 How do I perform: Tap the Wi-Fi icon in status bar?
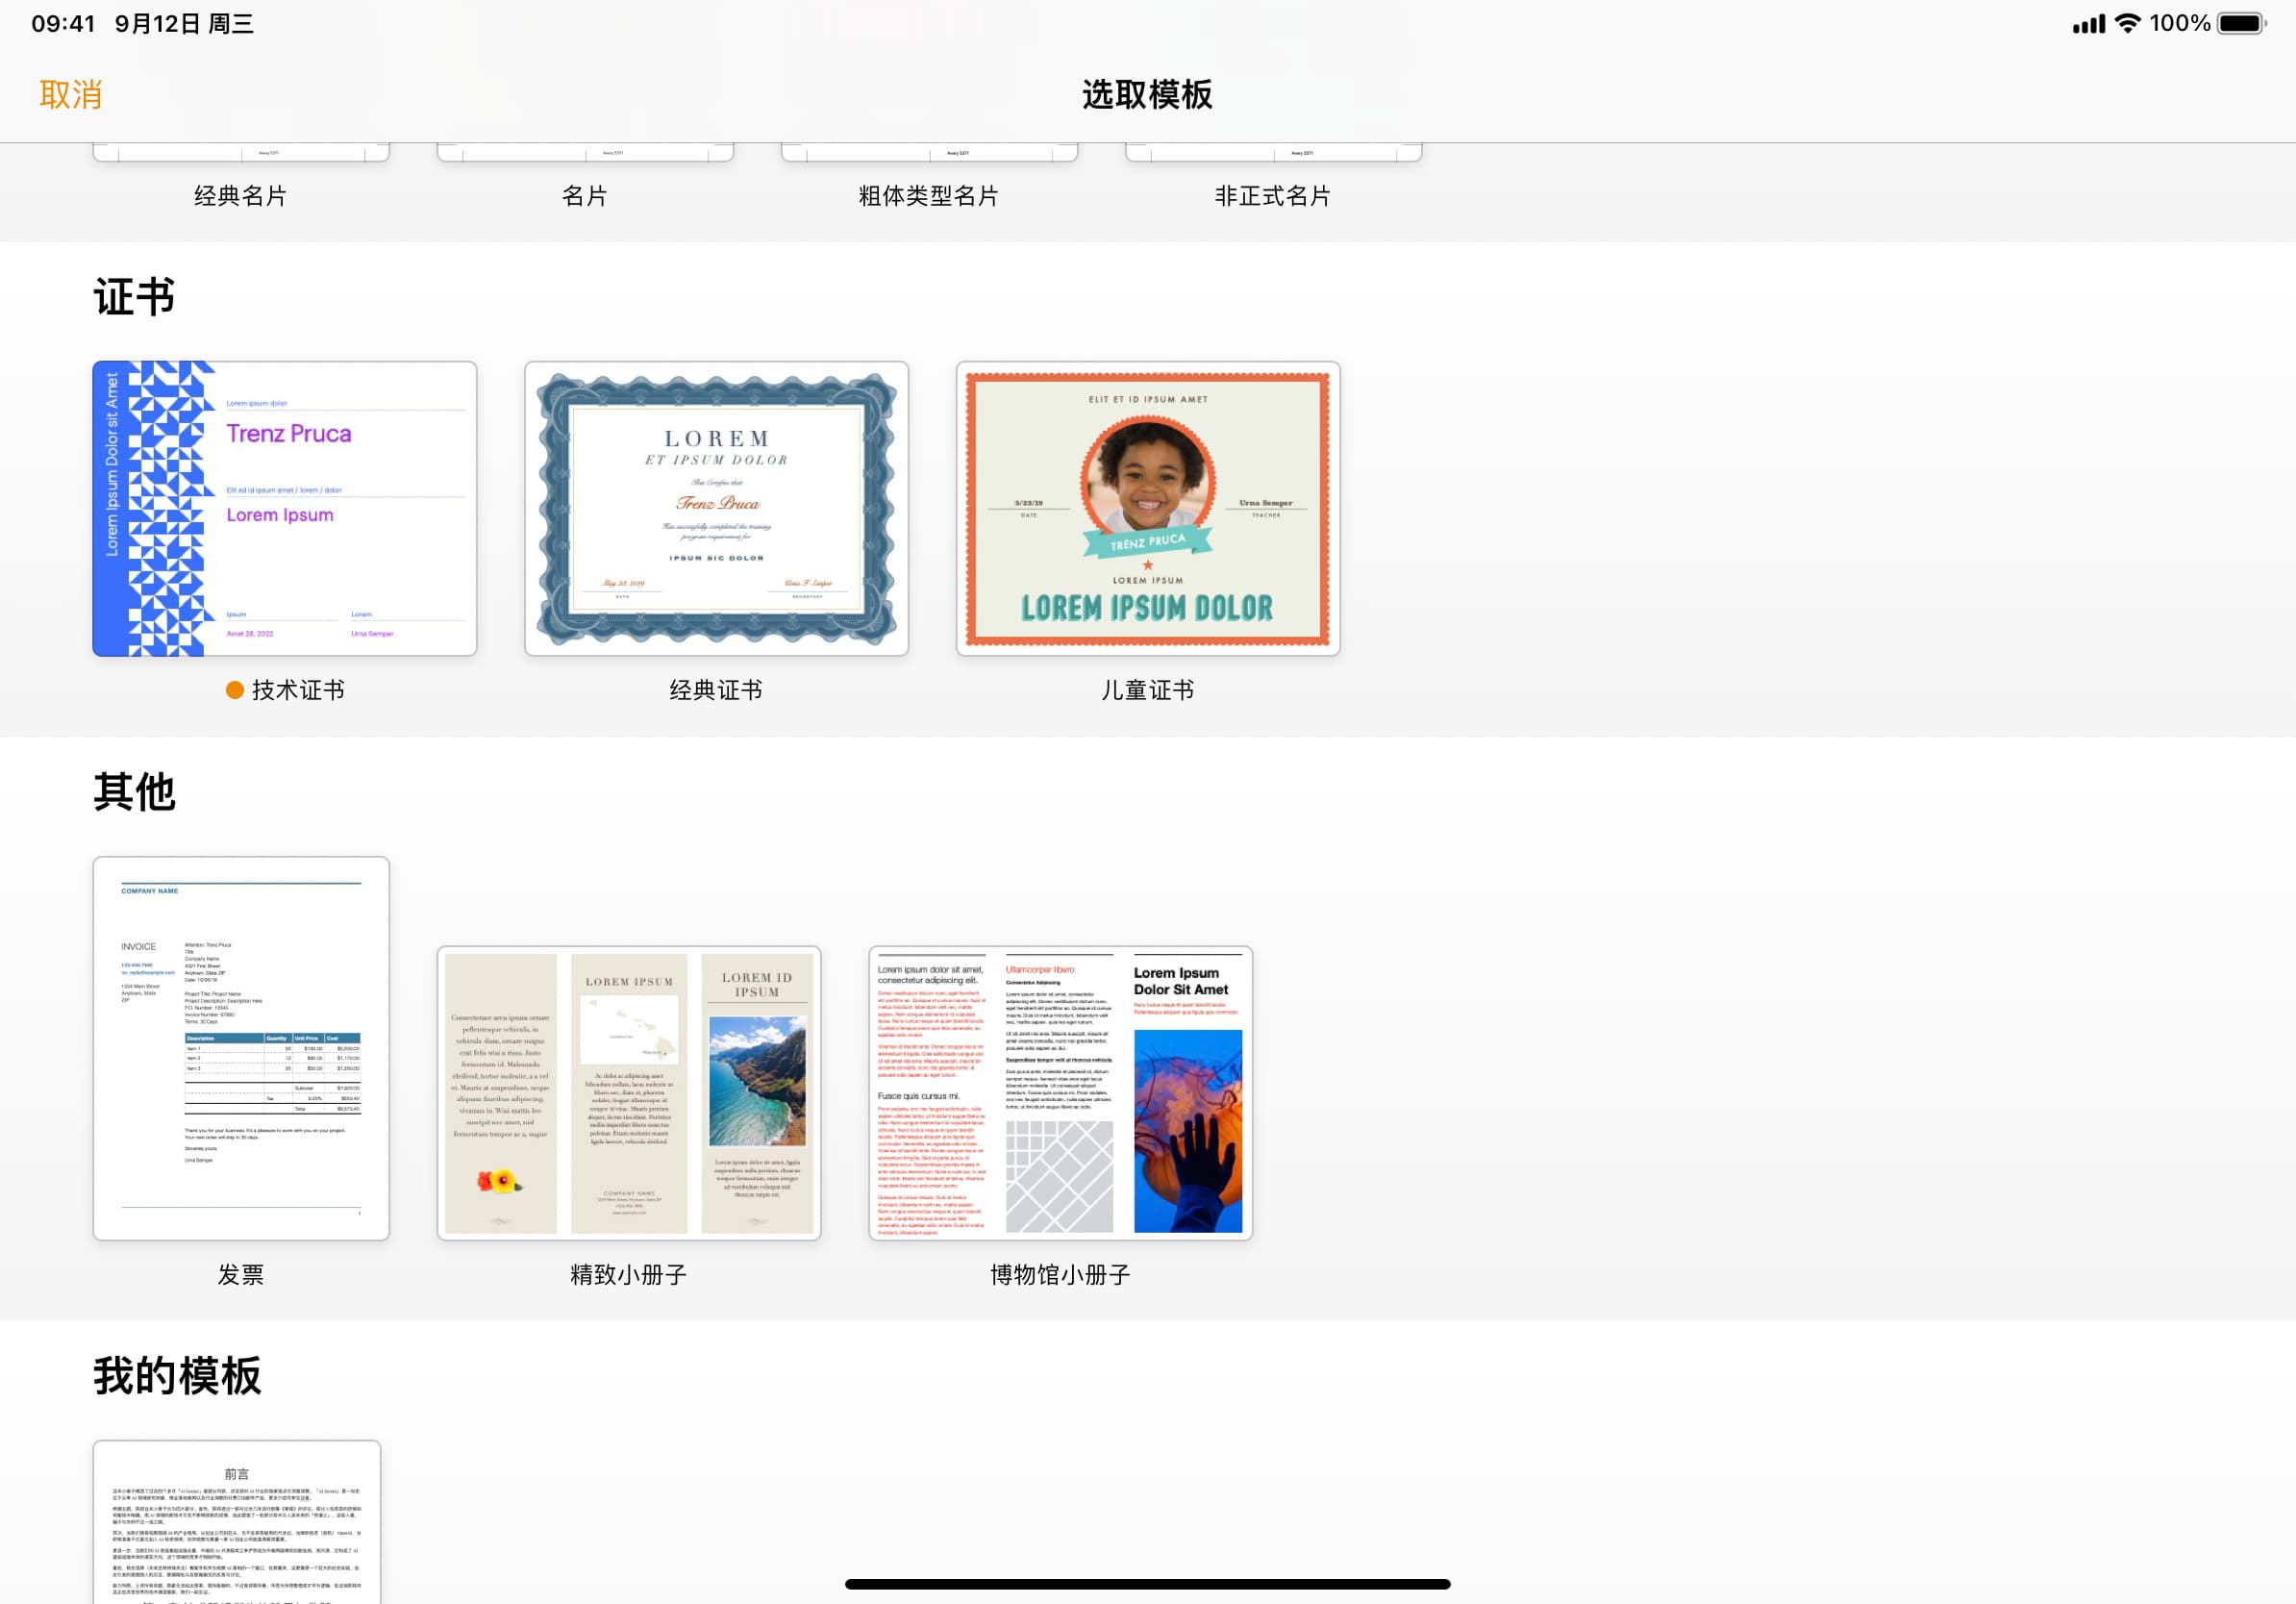click(2128, 23)
